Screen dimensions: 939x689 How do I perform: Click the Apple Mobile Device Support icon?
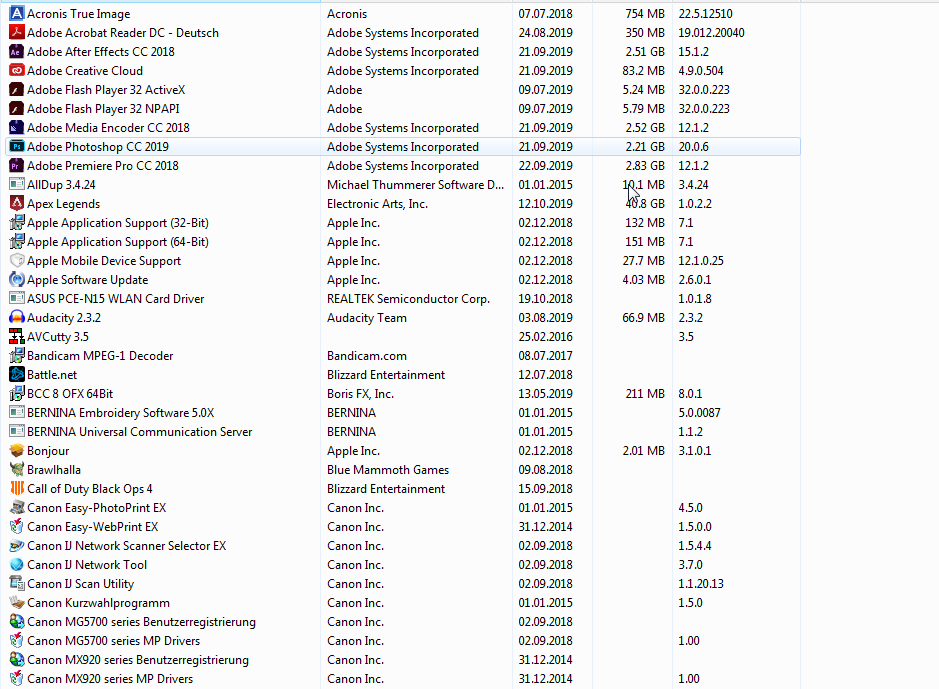(17, 260)
